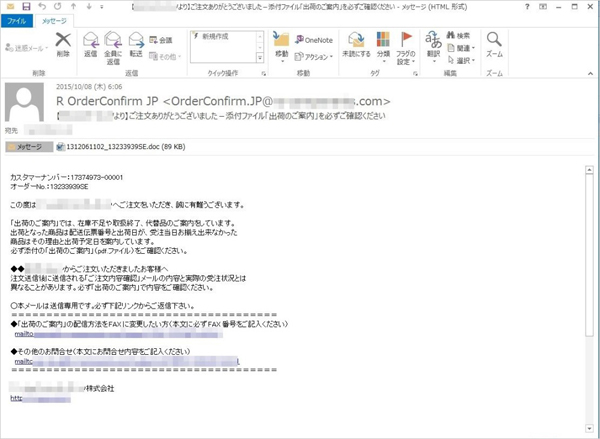Click the Delete (削除) message icon
Screen dimensions: 600x439
pyautogui.click(x=63, y=43)
